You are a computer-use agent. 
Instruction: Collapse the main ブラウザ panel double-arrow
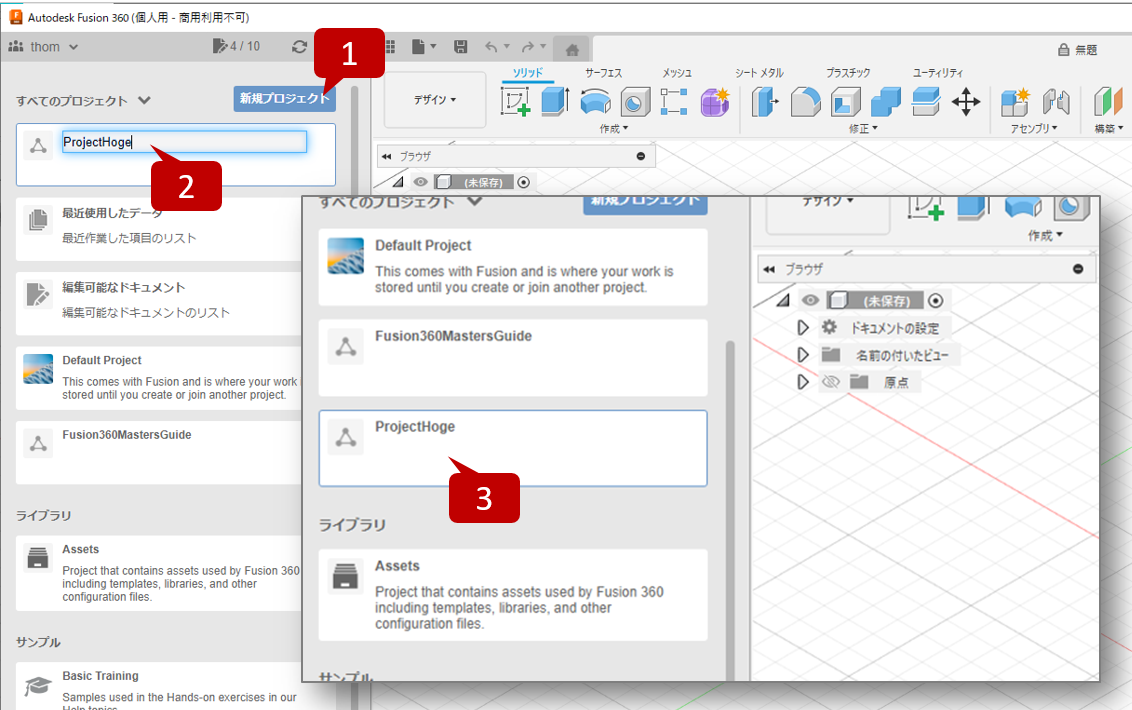click(386, 156)
